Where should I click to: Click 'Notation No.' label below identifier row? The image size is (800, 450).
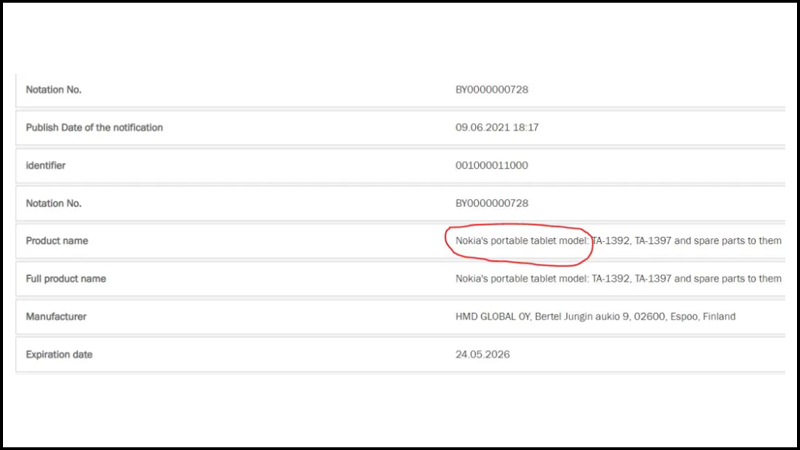[54, 203]
